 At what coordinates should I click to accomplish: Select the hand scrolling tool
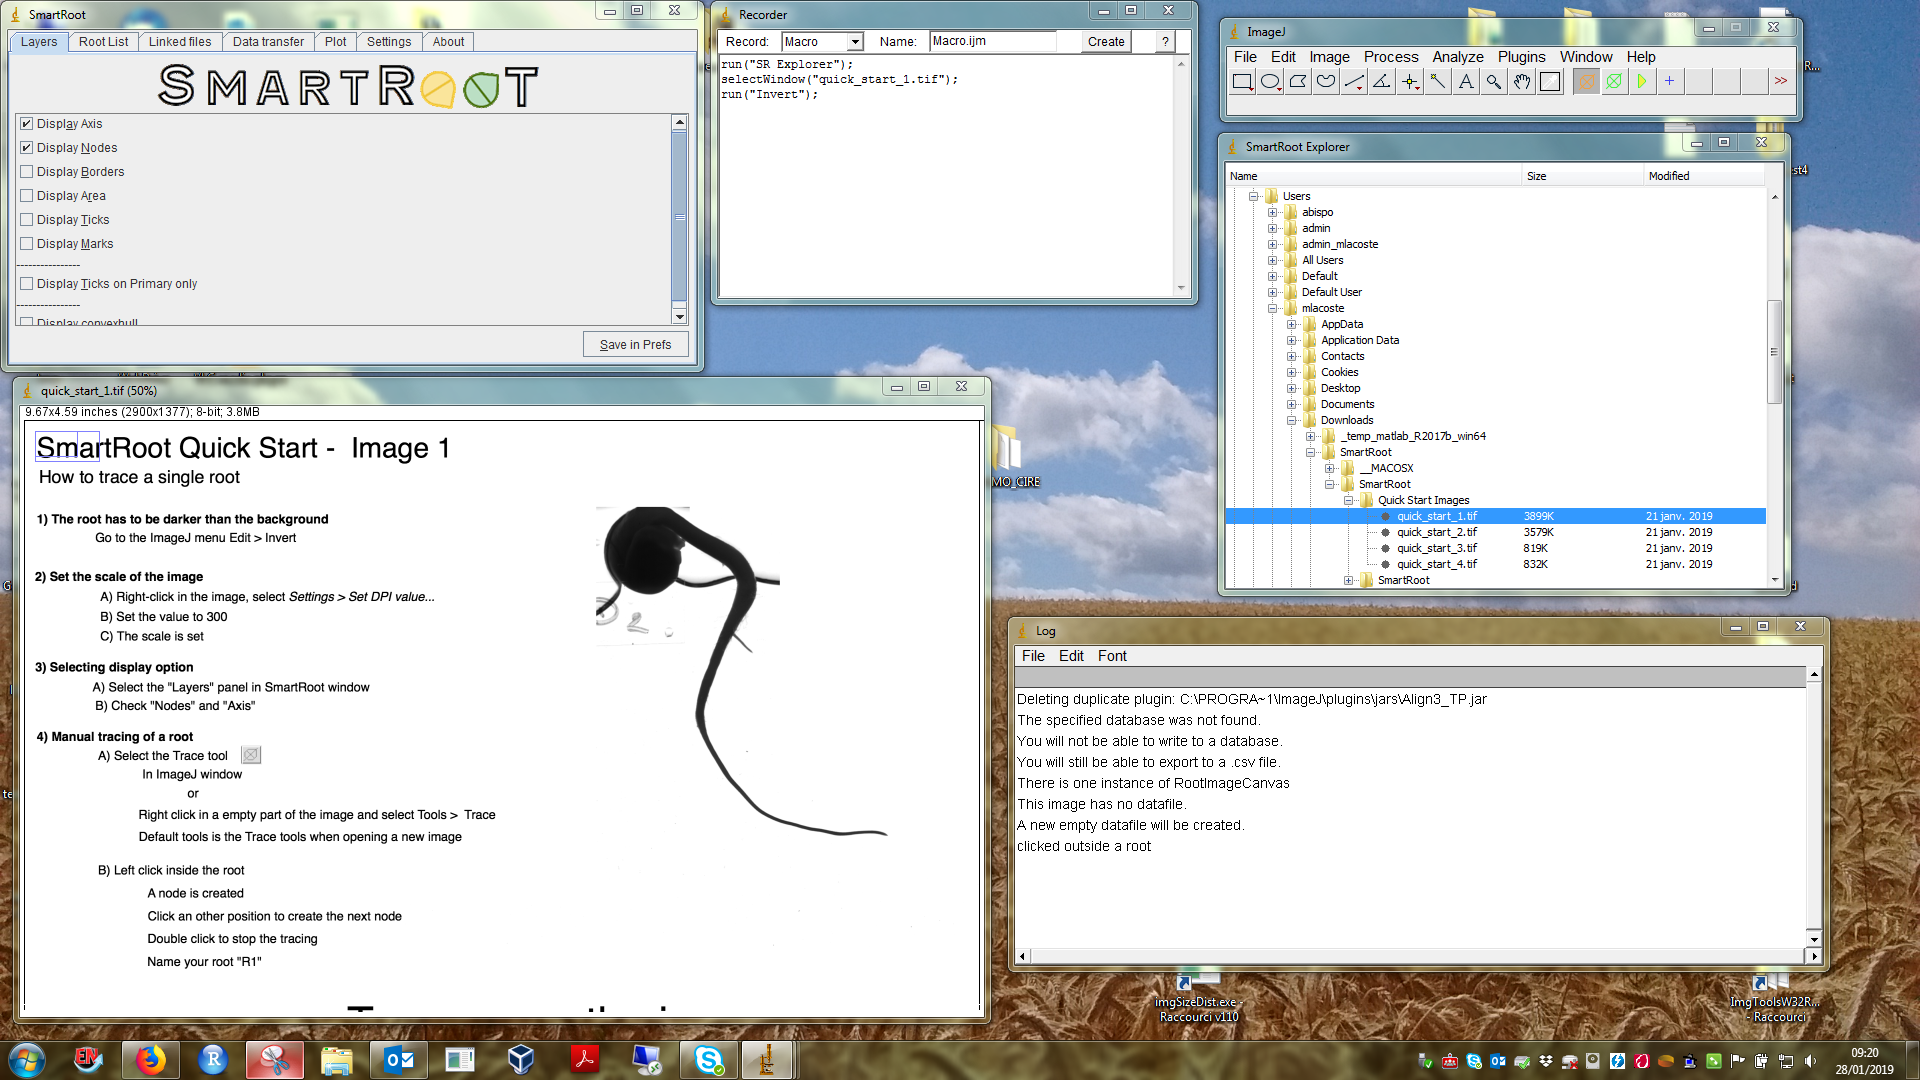pos(1521,82)
